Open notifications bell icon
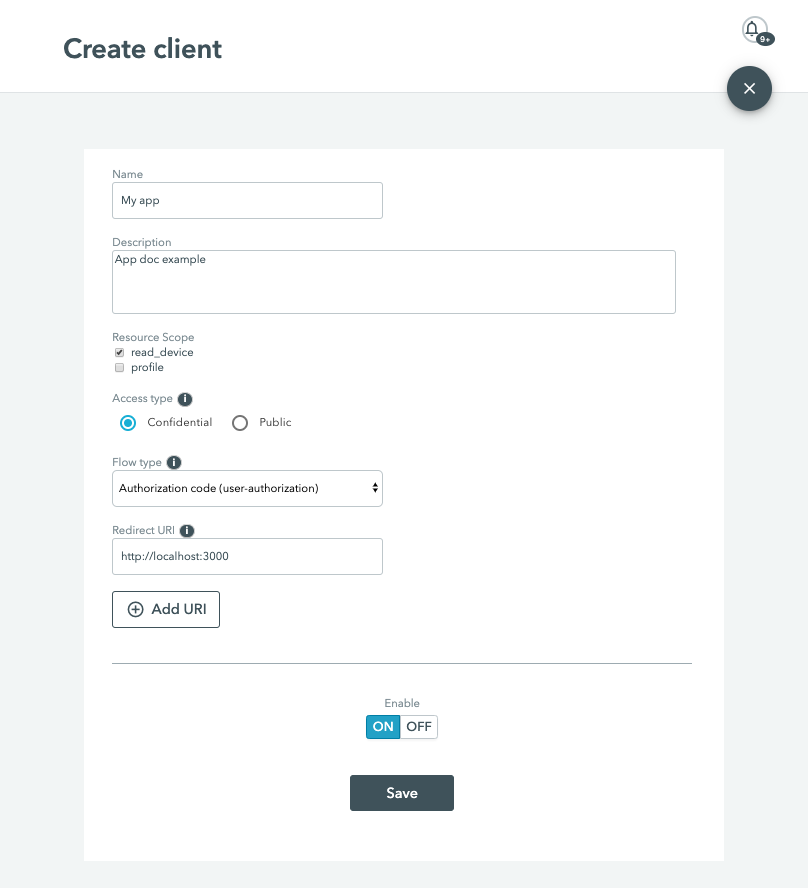 754,29
